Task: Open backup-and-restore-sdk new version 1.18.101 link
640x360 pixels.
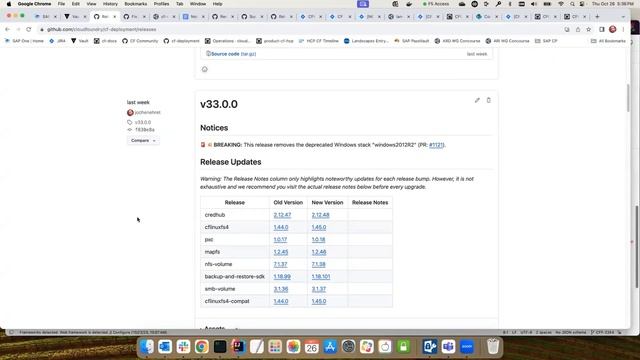Action: click(321, 277)
